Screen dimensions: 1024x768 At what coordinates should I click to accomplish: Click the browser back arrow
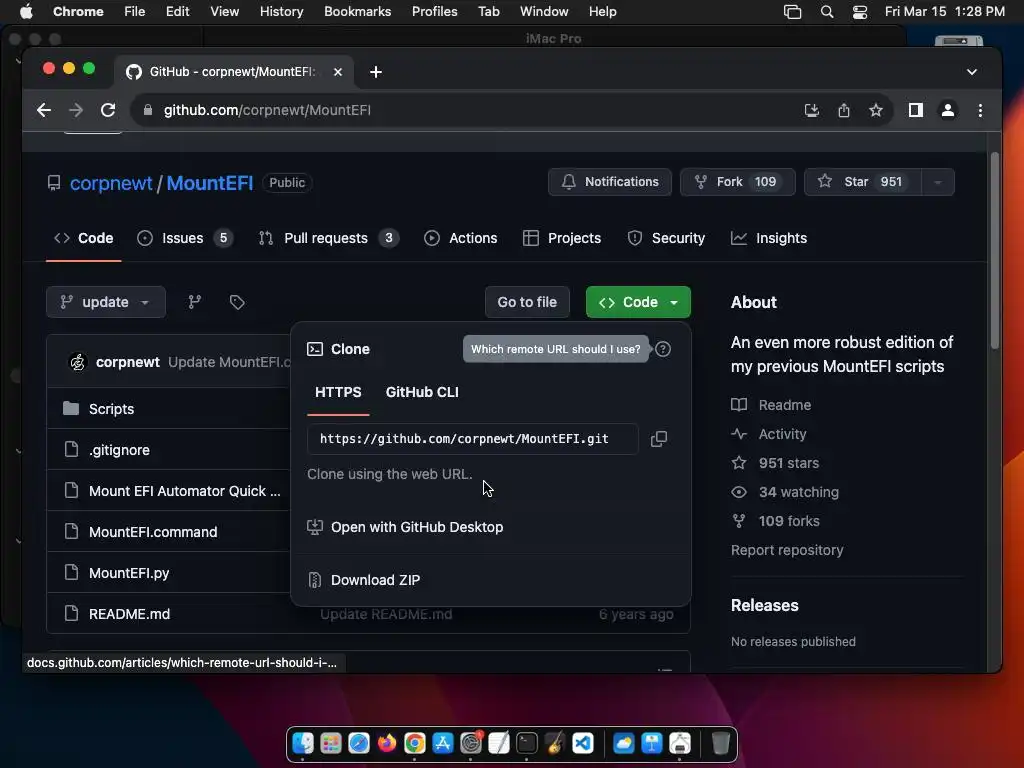(x=44, y=110)
